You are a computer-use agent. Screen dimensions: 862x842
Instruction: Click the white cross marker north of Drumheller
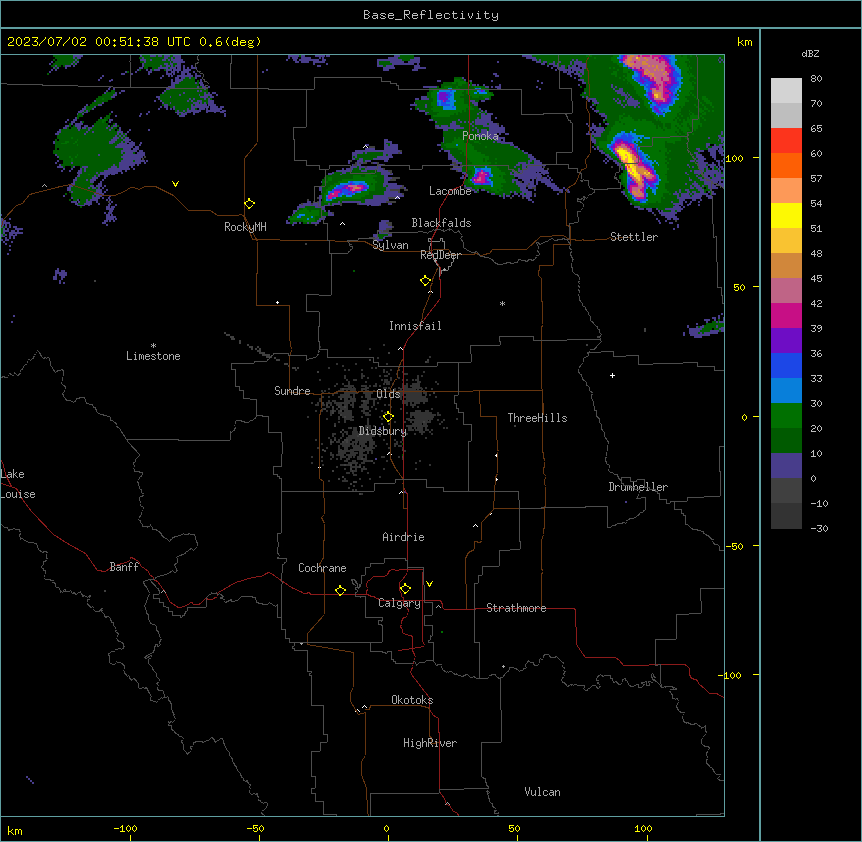(612, 375)
